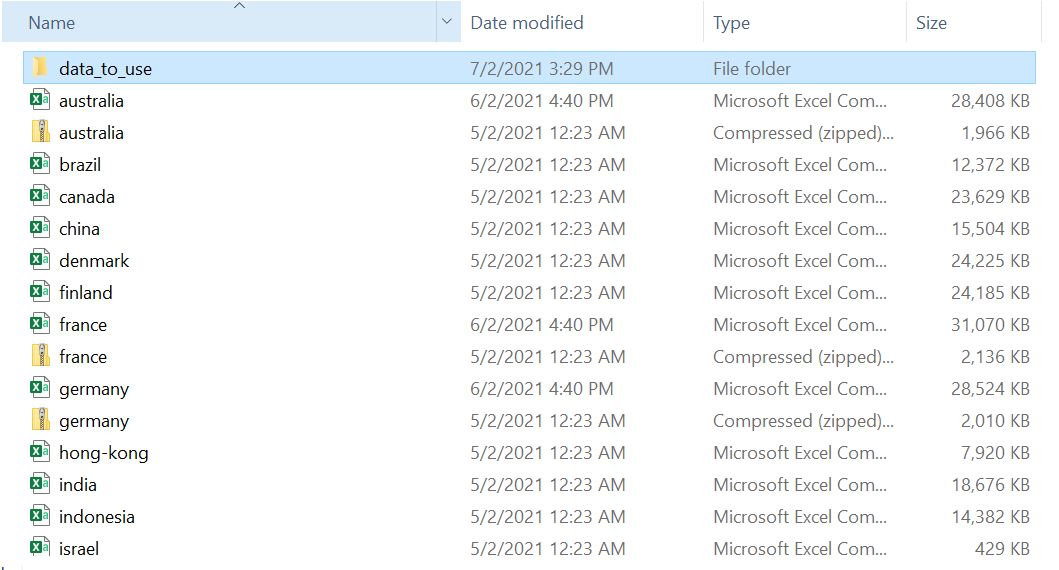The image size is (1059, 570).
Task: Click the 31,070 KB france file size
Action: 990,325
